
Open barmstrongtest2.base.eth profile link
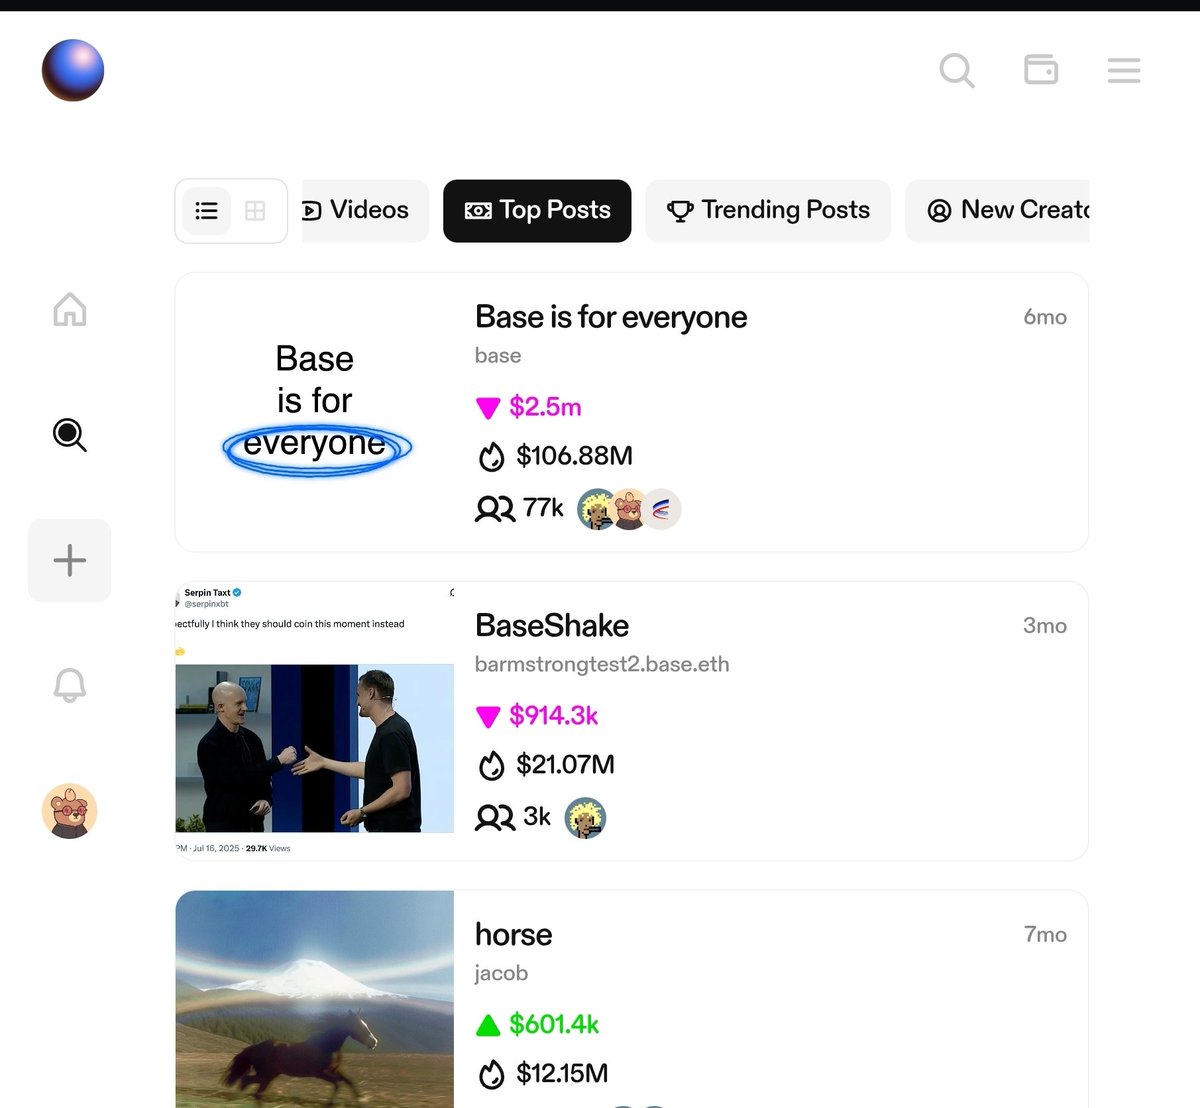[602, 664]
